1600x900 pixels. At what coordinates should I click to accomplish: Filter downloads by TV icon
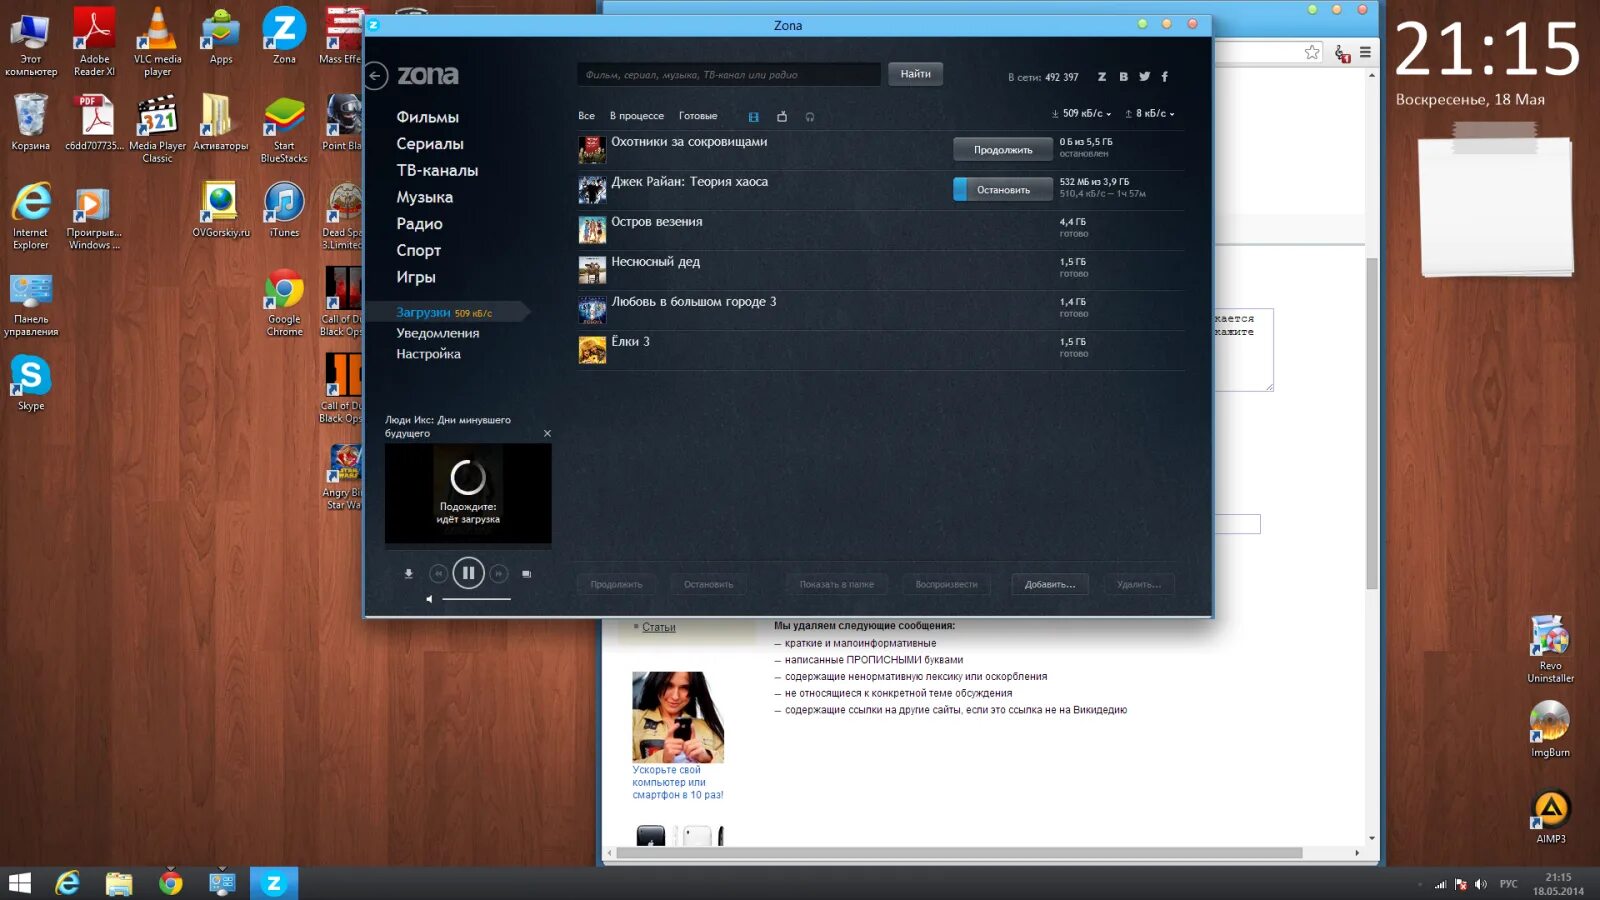point(782,117)
